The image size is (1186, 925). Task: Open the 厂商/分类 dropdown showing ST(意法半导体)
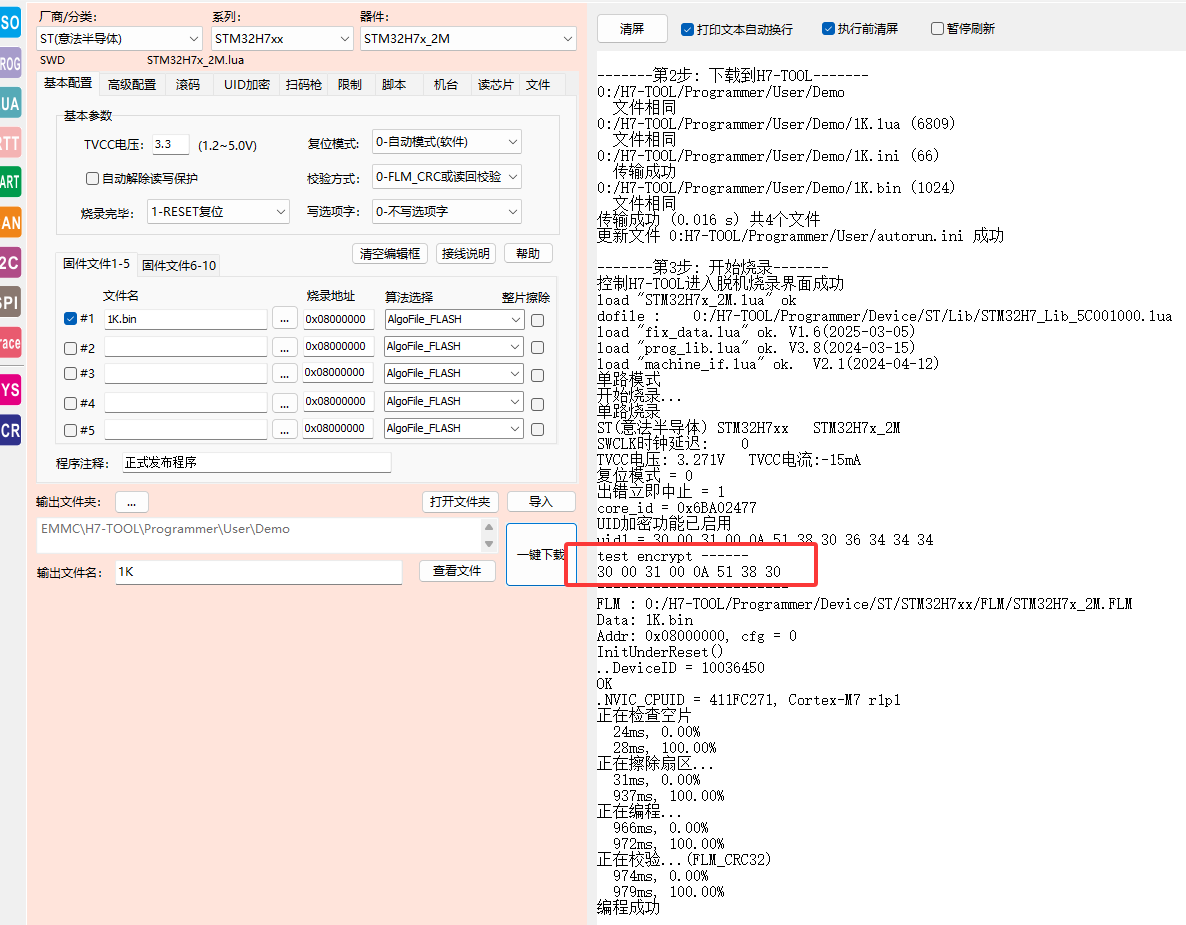119,39
